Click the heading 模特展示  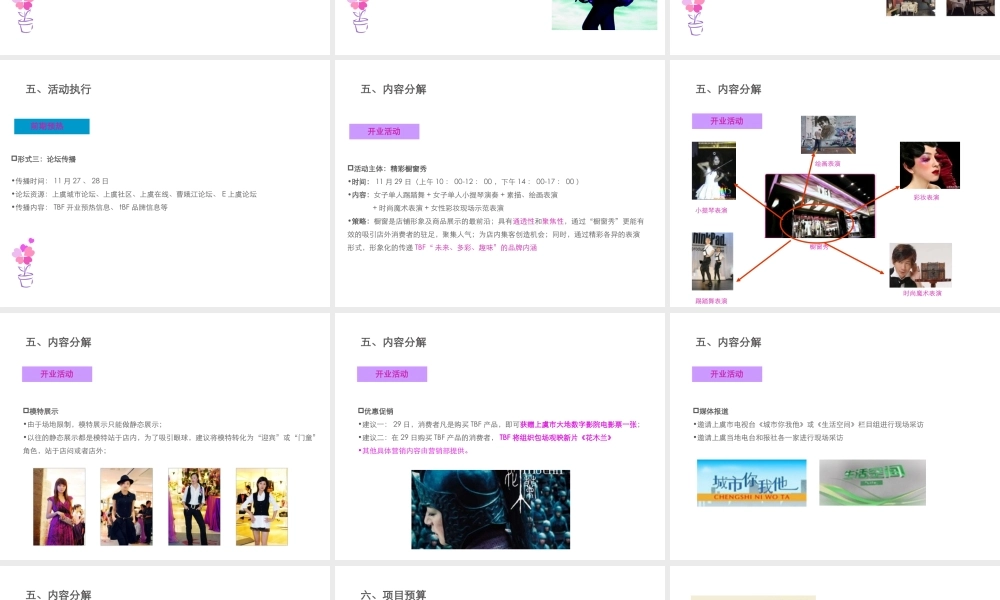[x=41, y=411]
